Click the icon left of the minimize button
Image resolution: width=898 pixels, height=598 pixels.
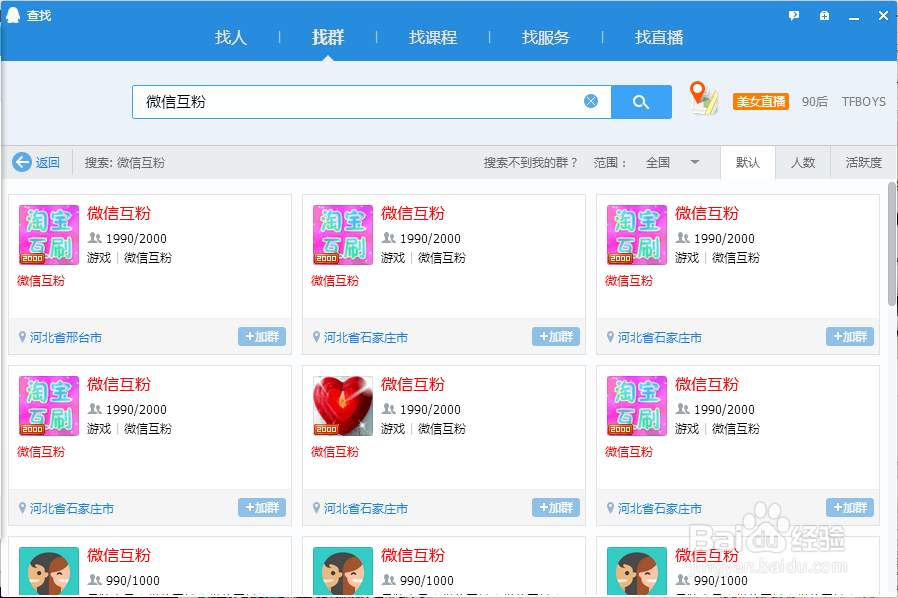(824, 15)
